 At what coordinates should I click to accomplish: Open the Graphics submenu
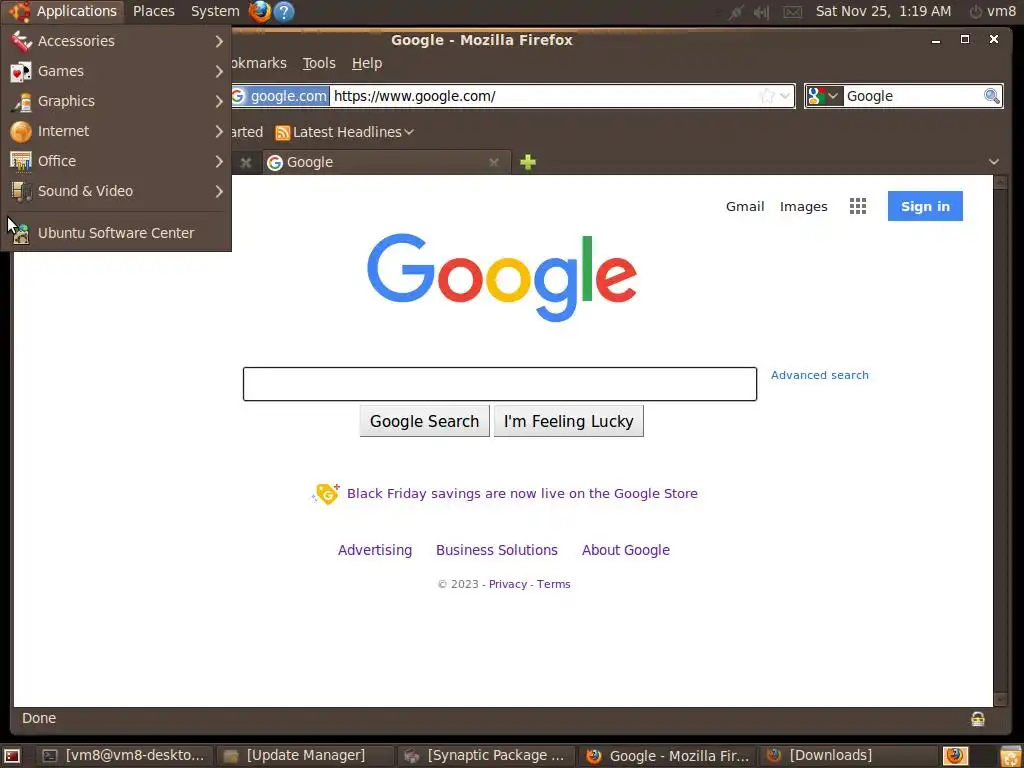(x=116, y=101)
